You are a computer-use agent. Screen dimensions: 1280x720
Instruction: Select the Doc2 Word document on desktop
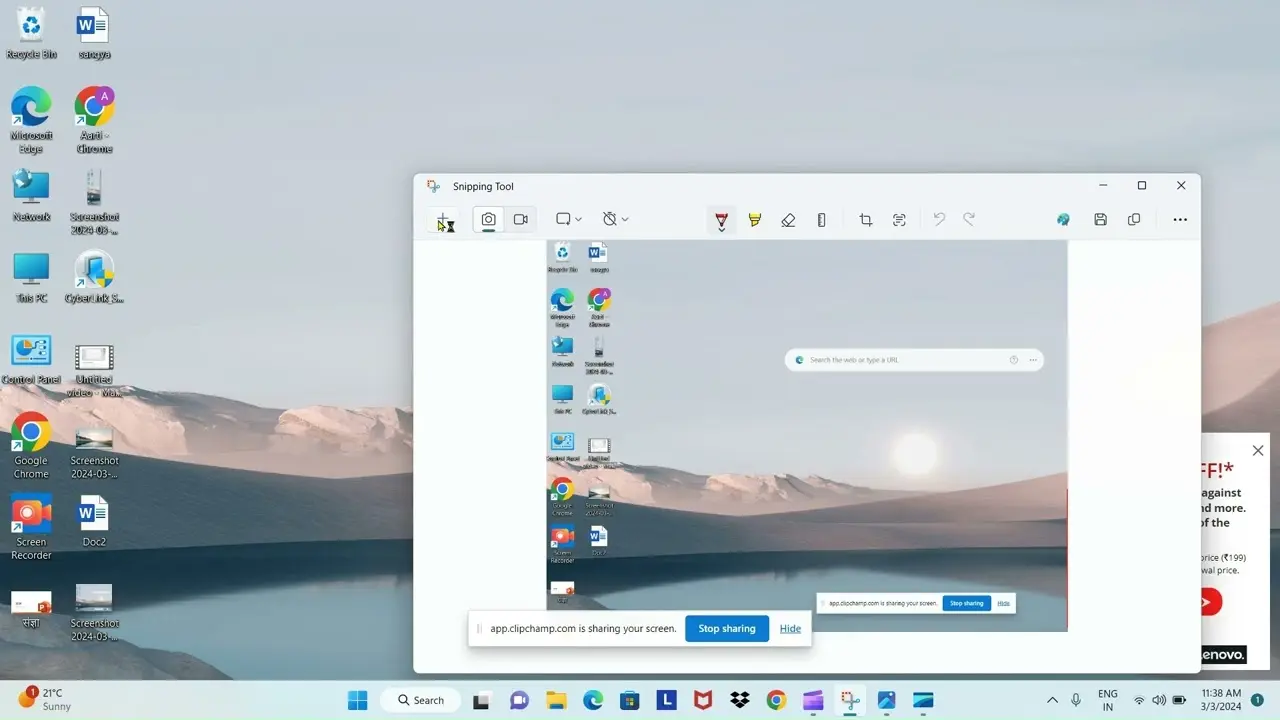94,522
